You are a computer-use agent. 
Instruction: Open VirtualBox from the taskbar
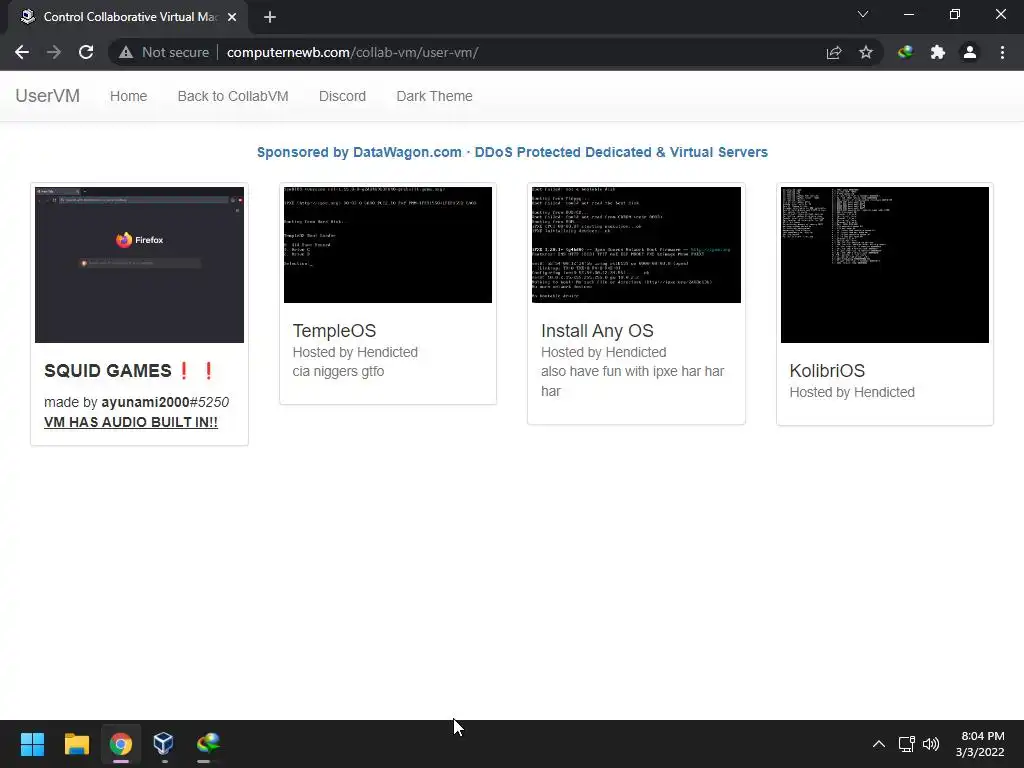click(x=163, y=744)
